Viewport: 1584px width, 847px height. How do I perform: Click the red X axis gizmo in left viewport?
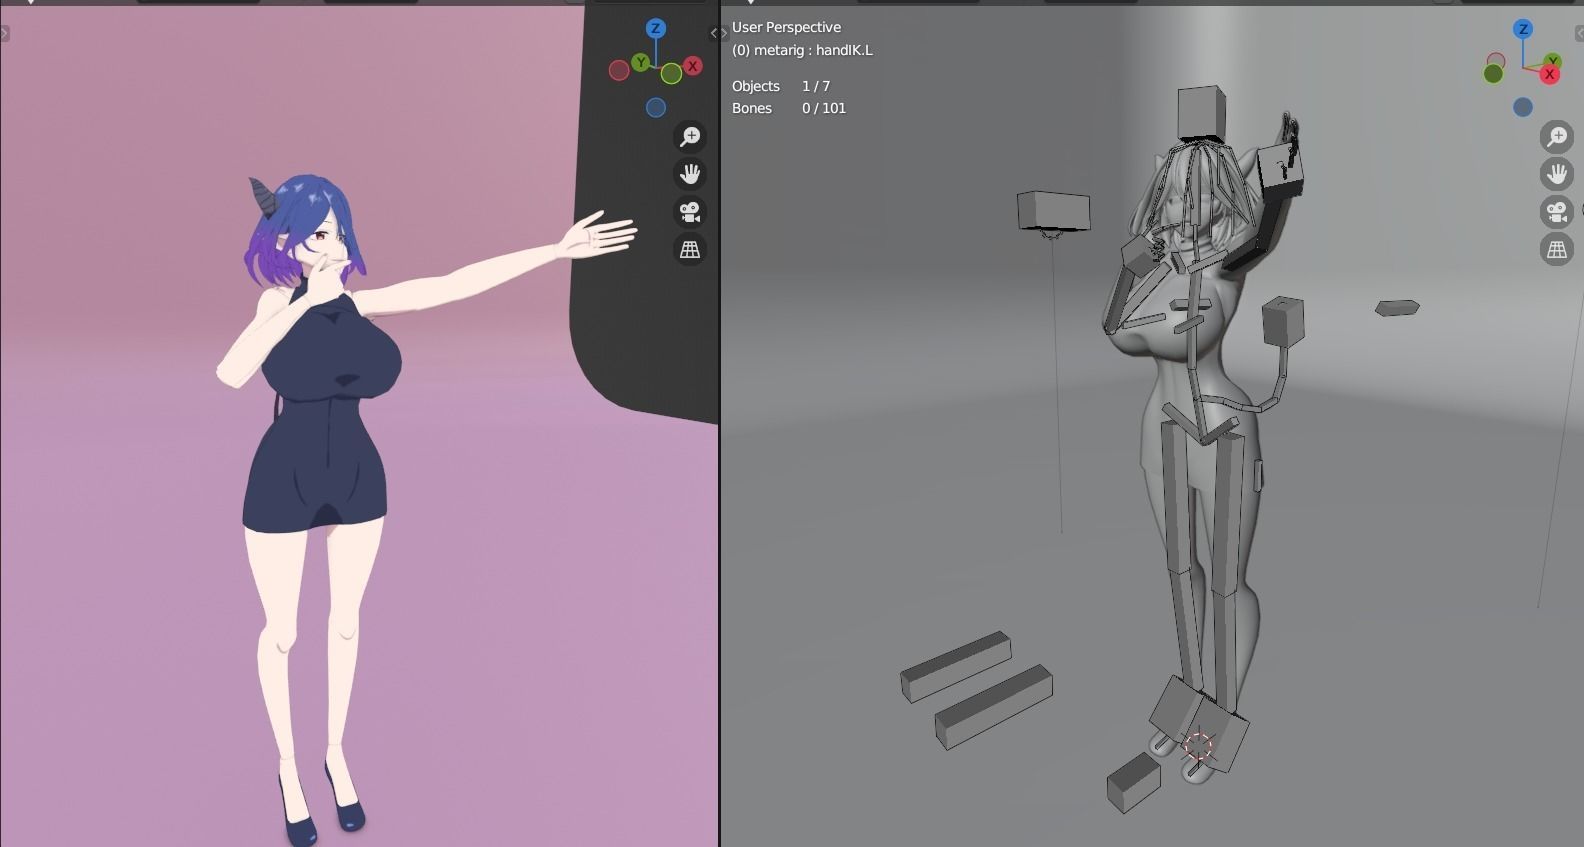pos(693,66)
